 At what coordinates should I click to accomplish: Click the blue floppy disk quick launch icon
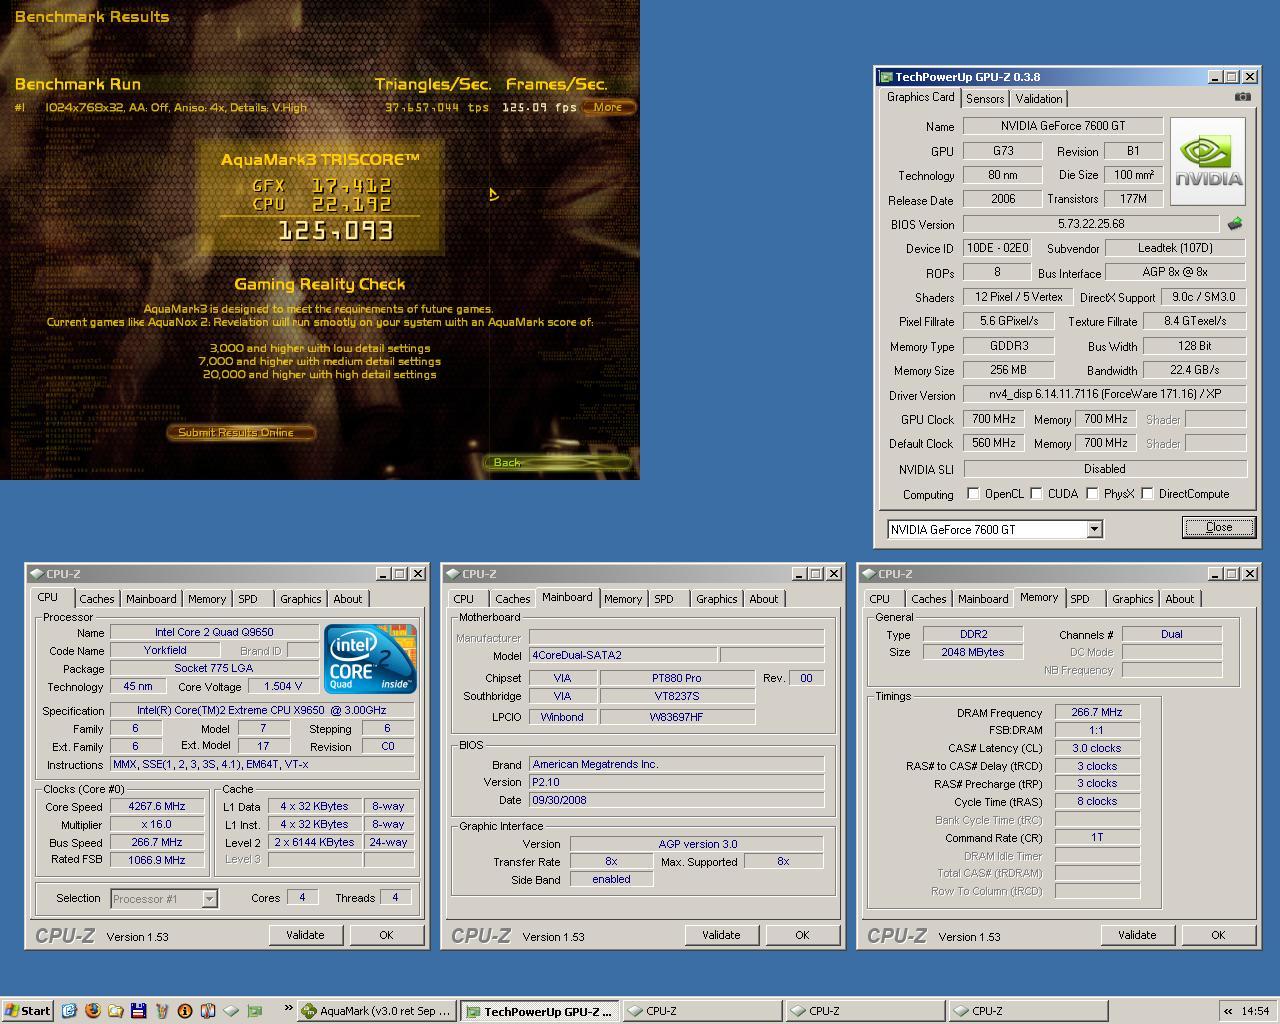click(x=138, y=1011)
